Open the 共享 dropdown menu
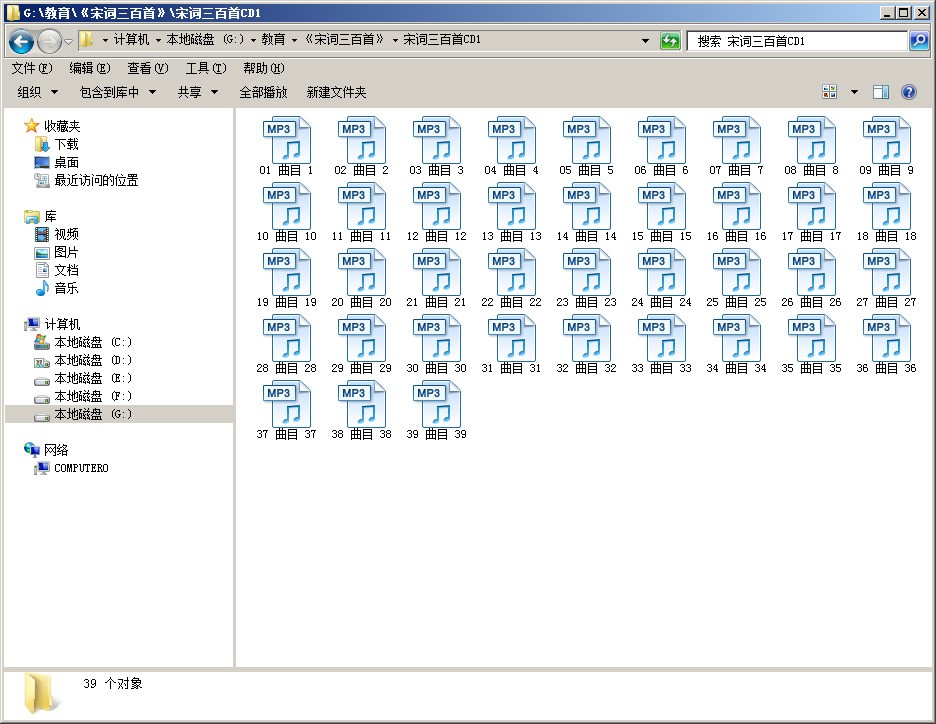The image size is (936, 724). [197, 92]
